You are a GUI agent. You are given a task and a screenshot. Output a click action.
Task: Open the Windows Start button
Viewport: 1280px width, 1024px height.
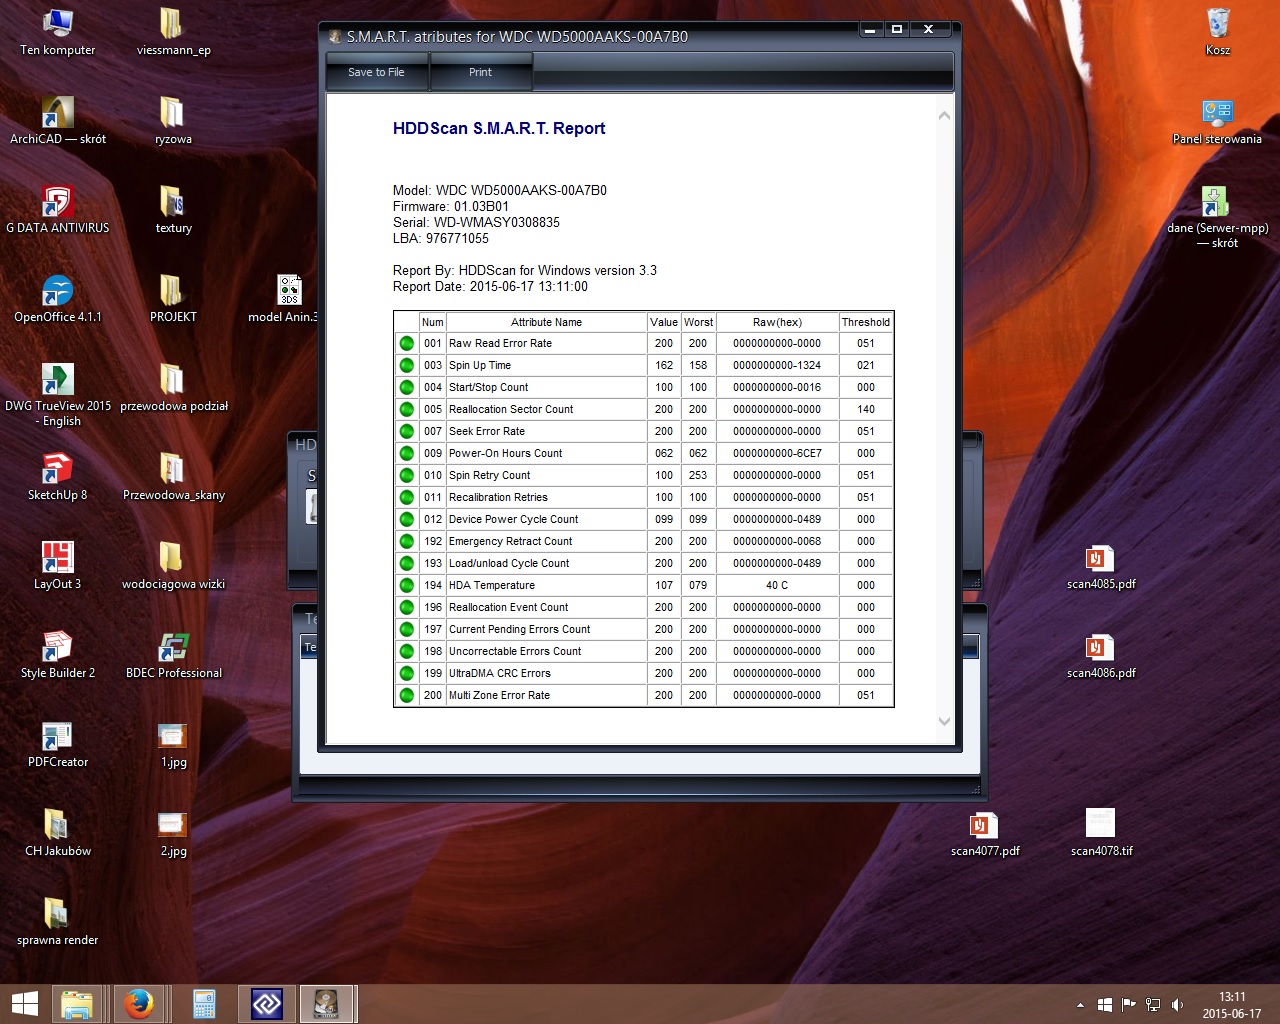coord(24,1004)
